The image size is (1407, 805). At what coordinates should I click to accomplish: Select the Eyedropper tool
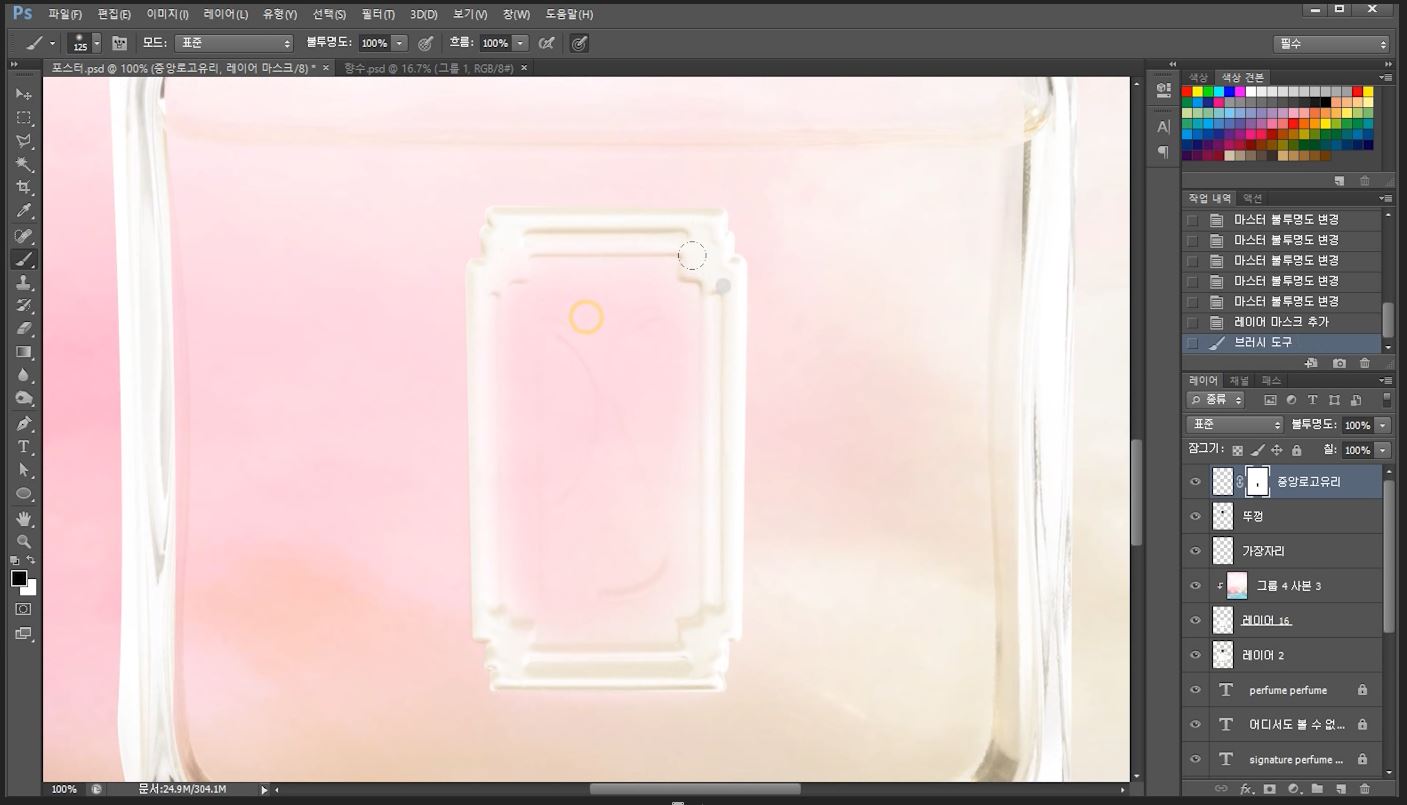coord(24,212)
